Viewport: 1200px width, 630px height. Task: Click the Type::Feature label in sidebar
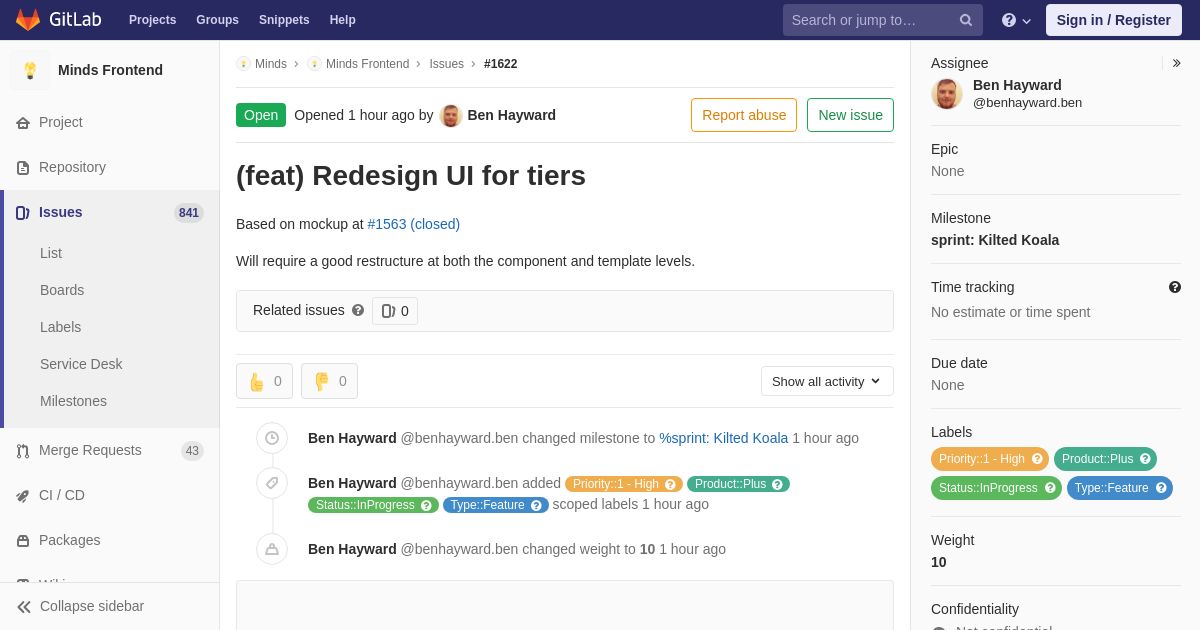click(x=1111, y=488)
